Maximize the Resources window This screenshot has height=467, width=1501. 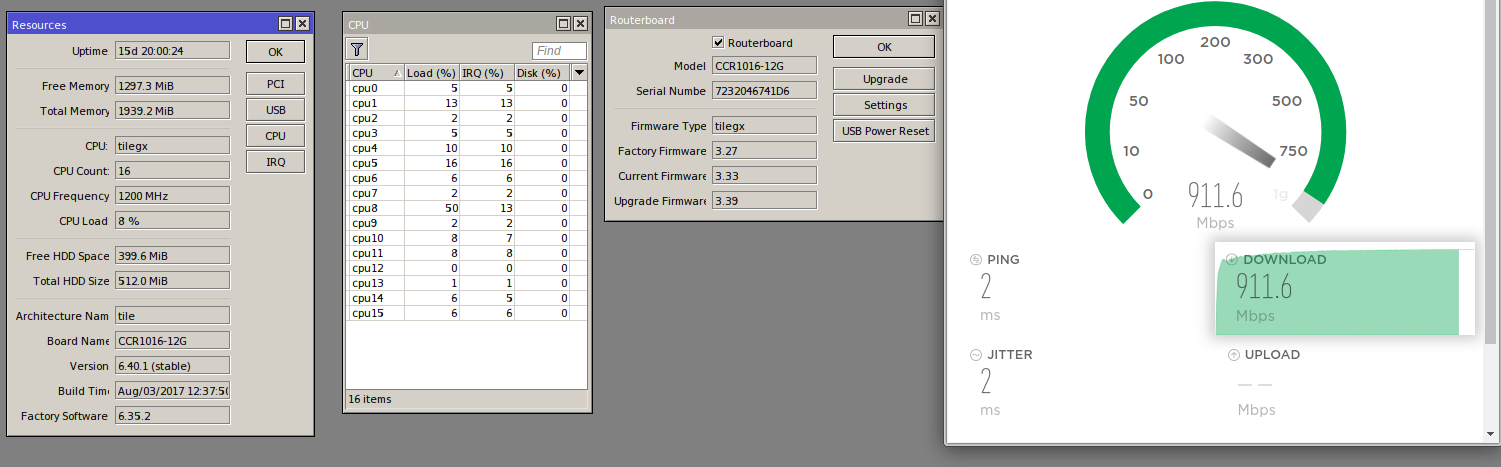(286, 23)
